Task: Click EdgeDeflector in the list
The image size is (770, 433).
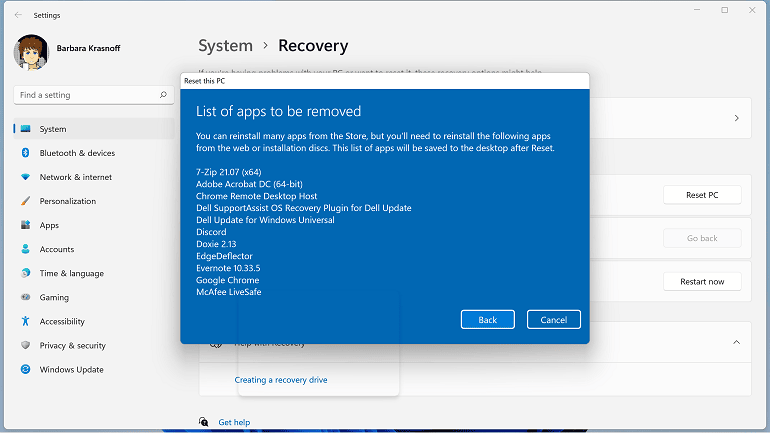Action: pyautogui.click(x=224, y=256)
